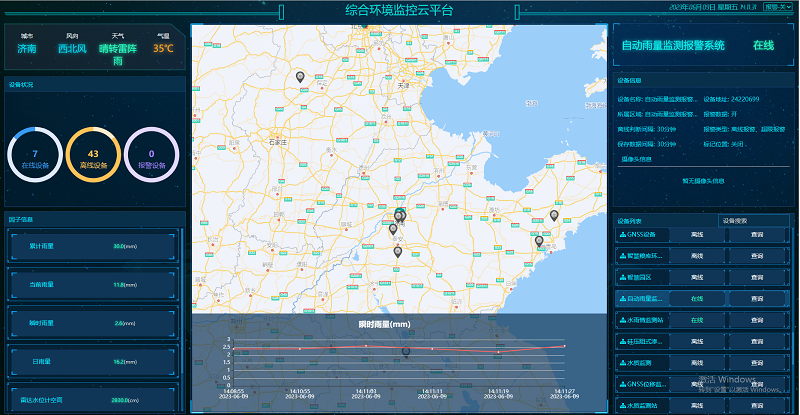Click 查询 in the GNSS设备 row
This screenshot has height=415, width=800.
coord(757,235)
